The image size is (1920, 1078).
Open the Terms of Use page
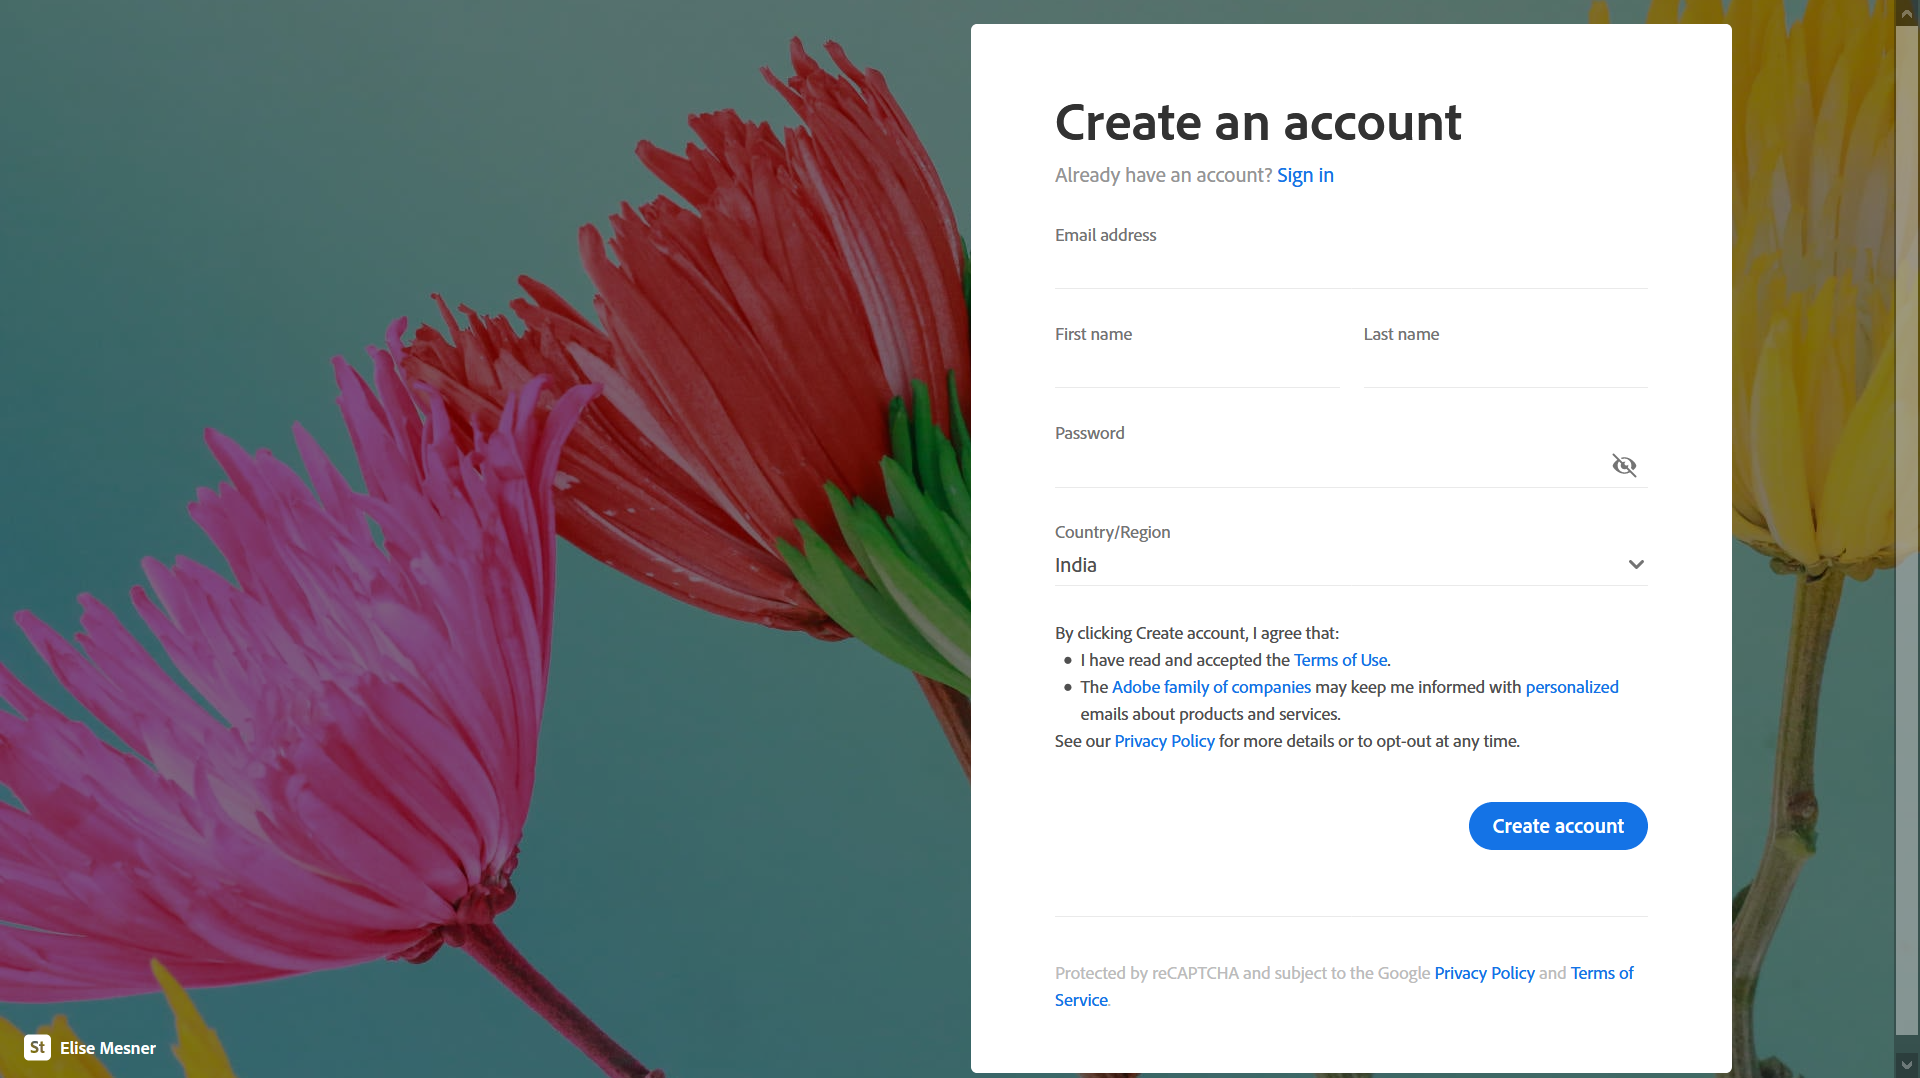(1340, 660)
